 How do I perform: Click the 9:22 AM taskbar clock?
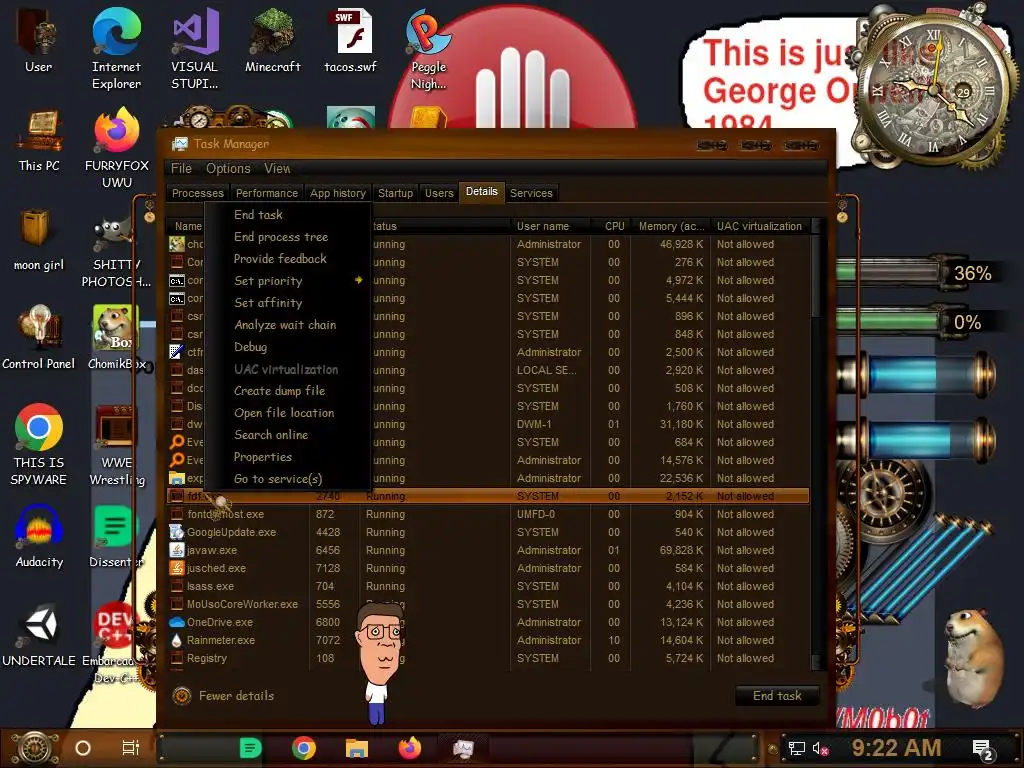(896, 748)
